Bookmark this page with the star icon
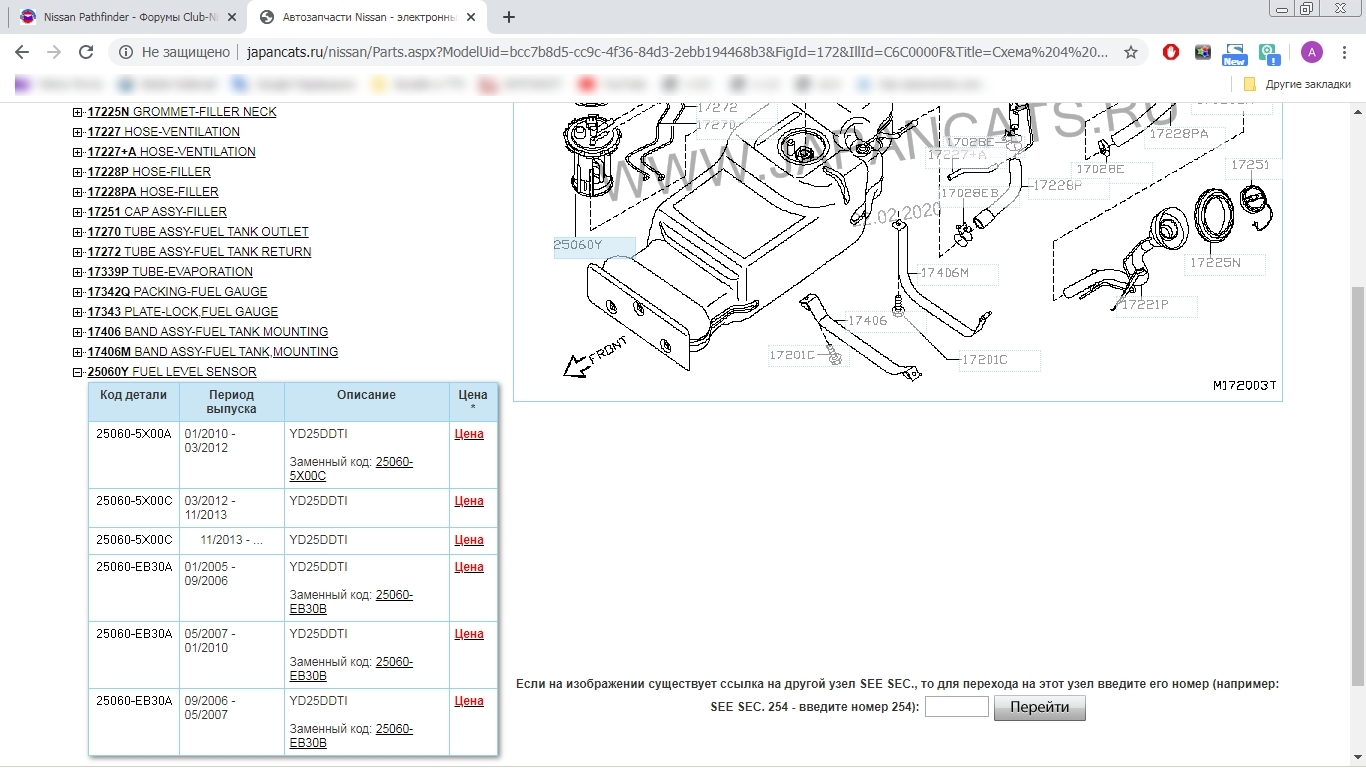The image size is (1366, 768). pyautogui.click(x=1131, y=52)
